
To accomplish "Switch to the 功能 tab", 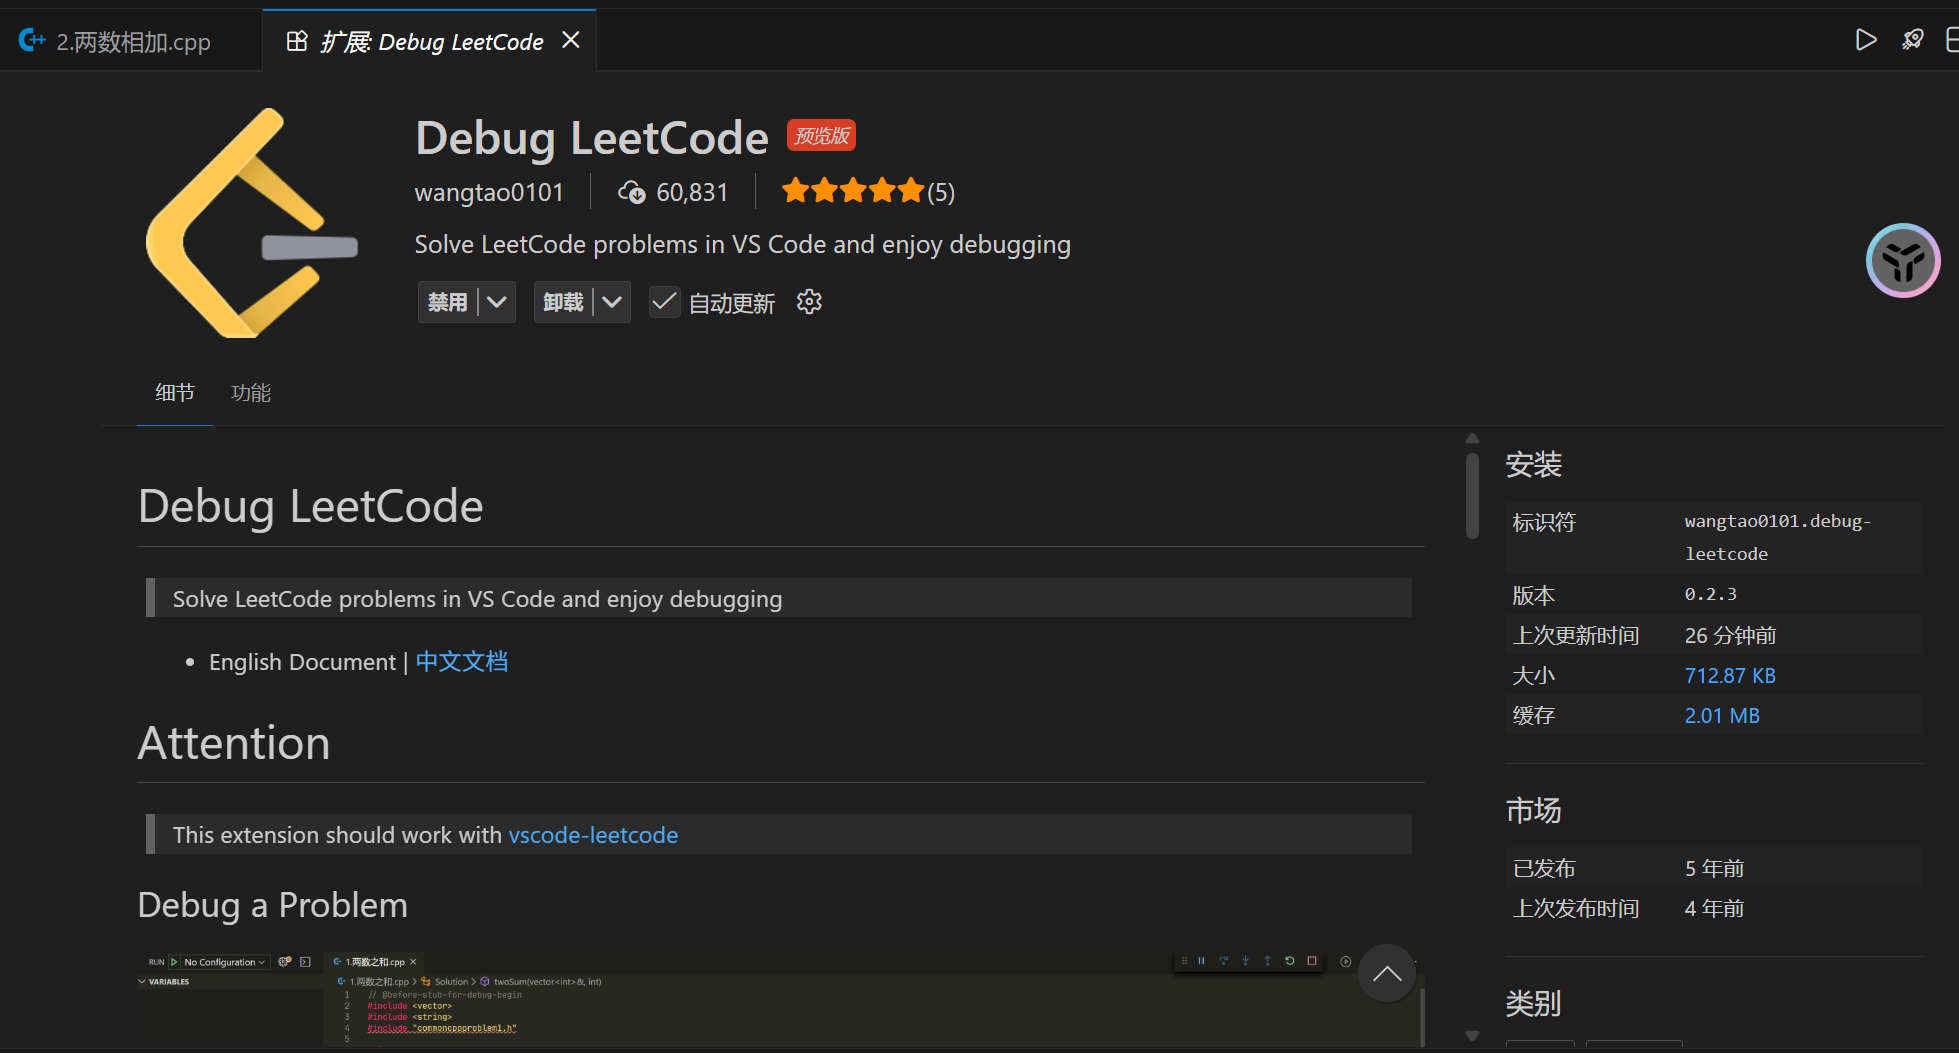I will [x=251, y=392].
